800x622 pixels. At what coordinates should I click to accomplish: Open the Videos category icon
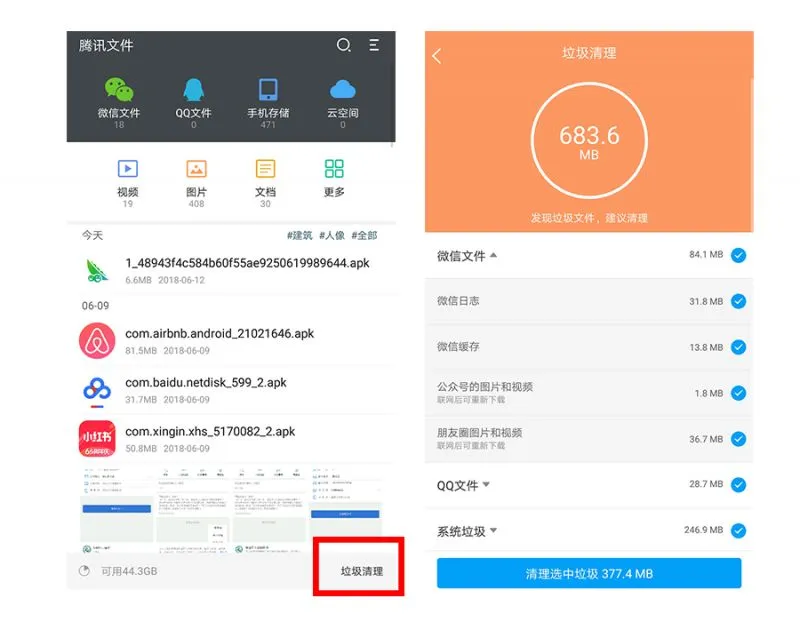[128, 168]
